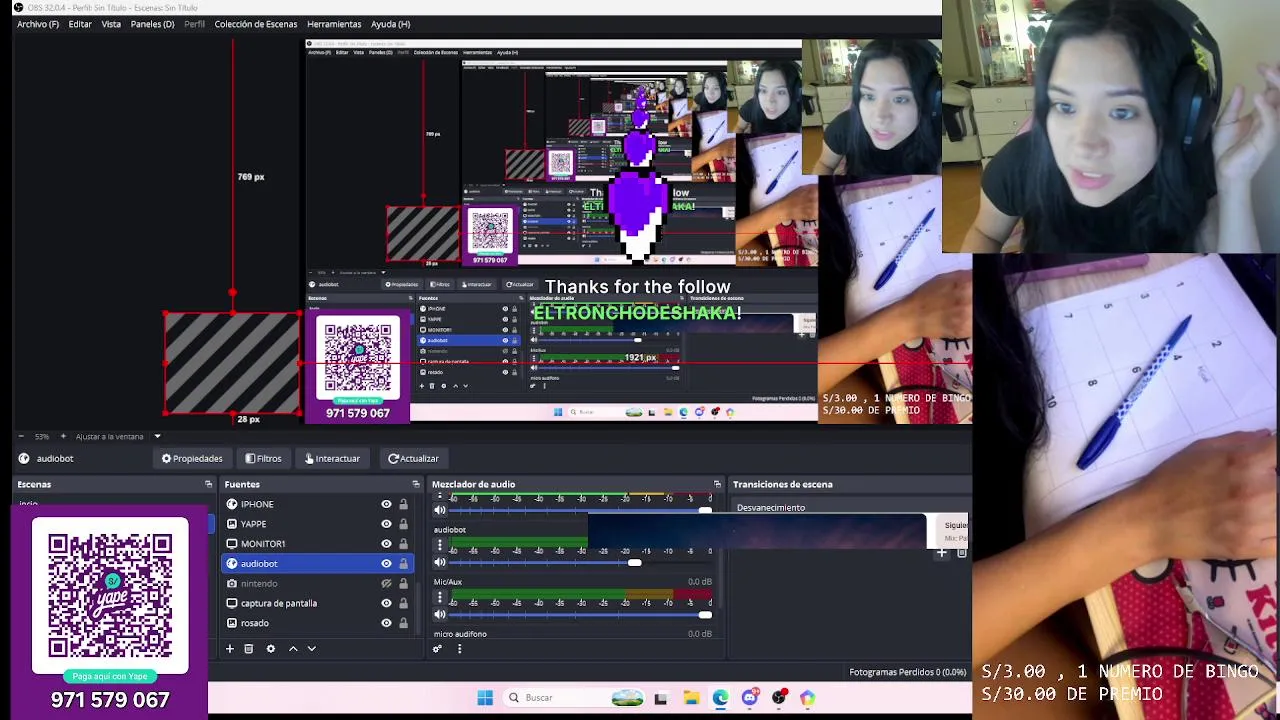The image size is (1280, 720).
Task: Open advanced audio properties gears icon
Action: (437, 649)
